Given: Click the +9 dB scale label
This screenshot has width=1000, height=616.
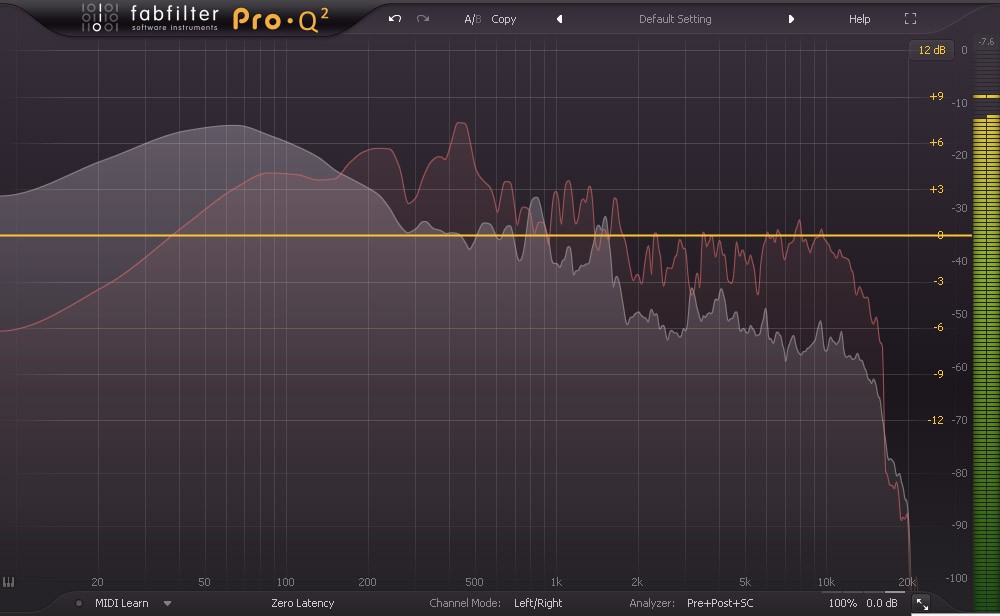Looking at the screenshot, I should tap(936, 96).
